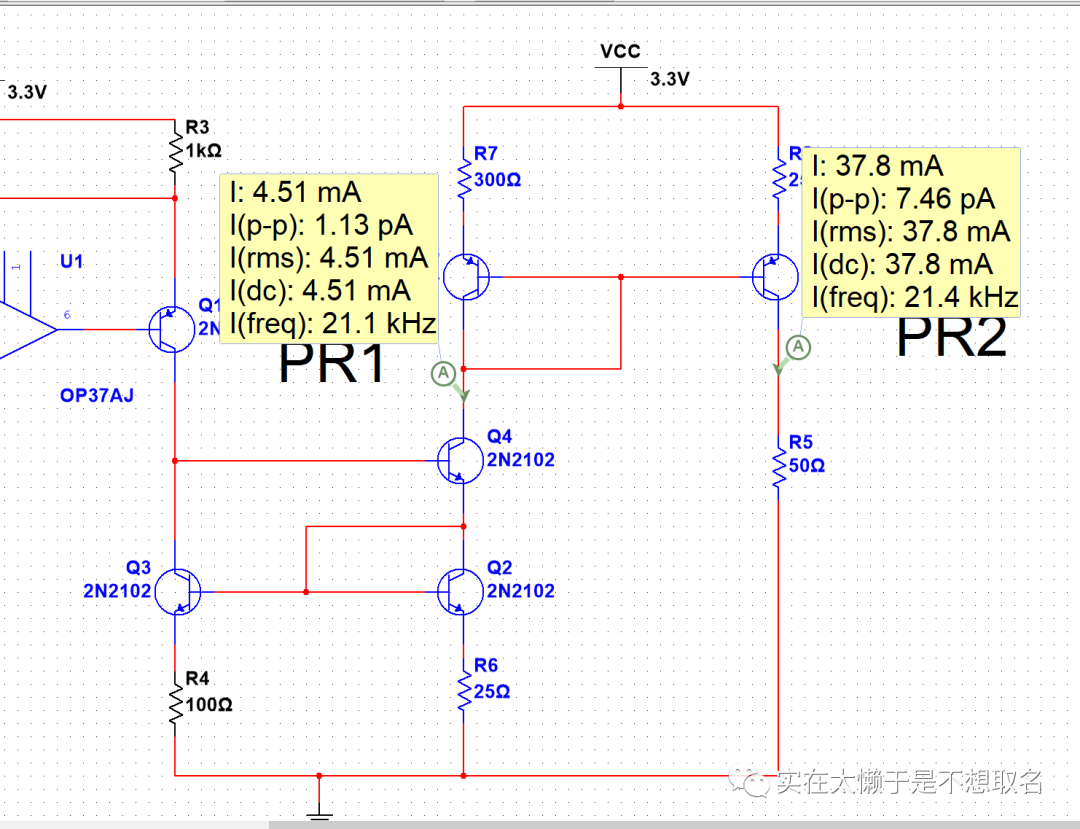Image resolution: width=1080 pixels, height=829 pixels.
Task: Select the PNP transistor above PR2 probe
Action: tap(772, 277)
